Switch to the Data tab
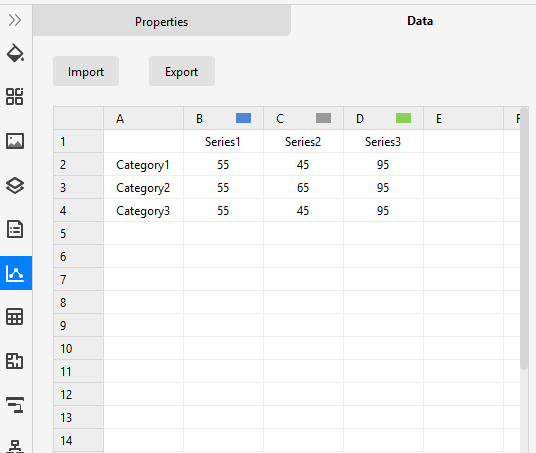This screenshot has height=453, width=536. click(420, 21)
